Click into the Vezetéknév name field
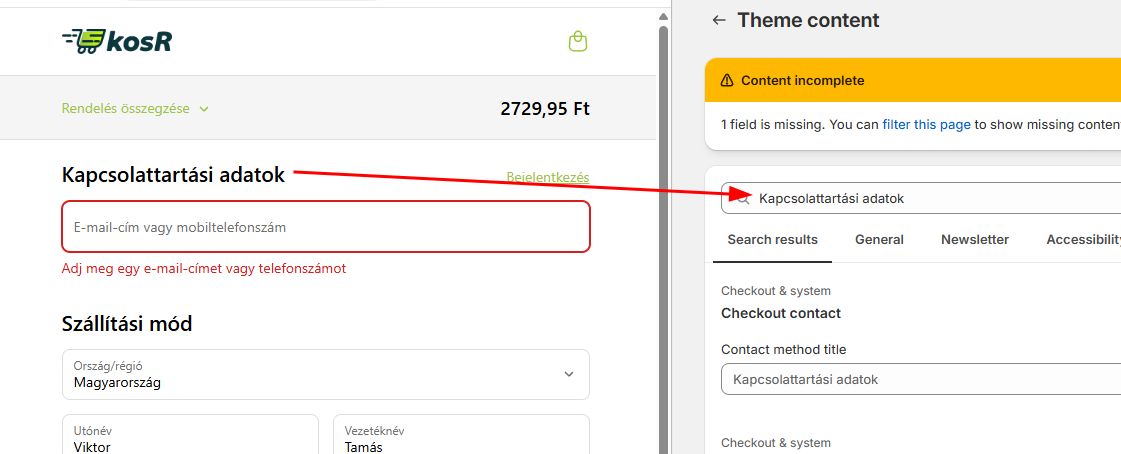1121x454 pixels. [x=460, y=440]
